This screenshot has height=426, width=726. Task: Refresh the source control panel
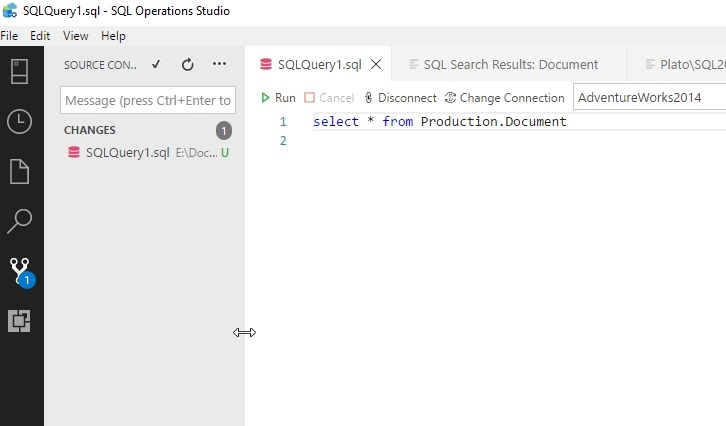[188, 65]
